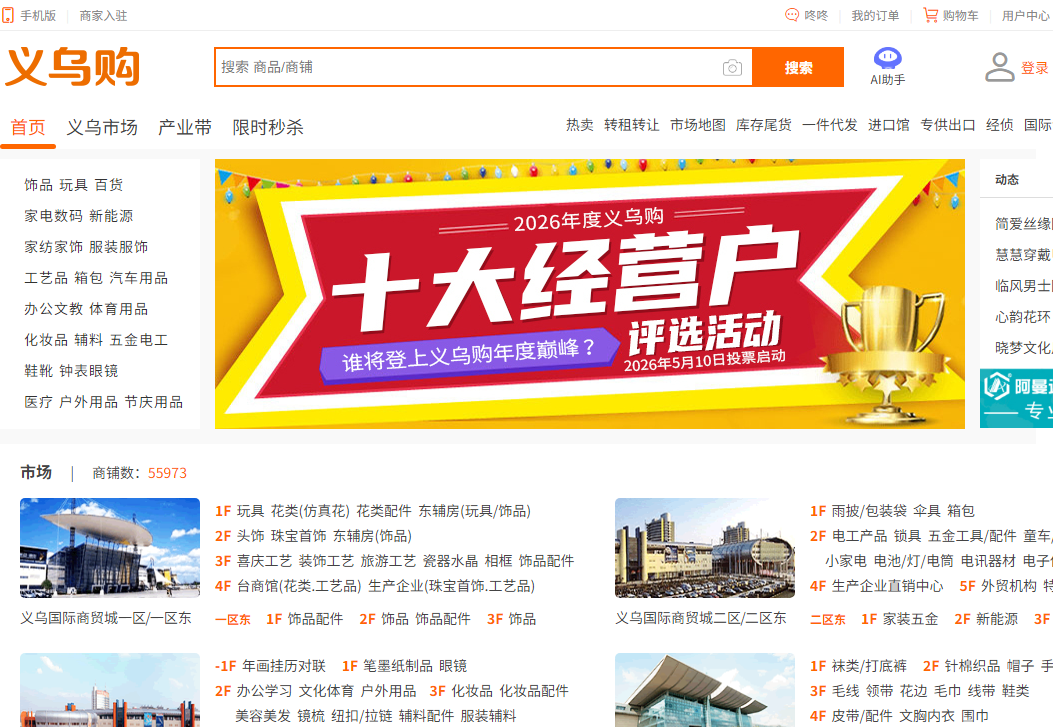
Task: Open the 咚咚 chat bubble icon
Action: click(x=792, y=15)
